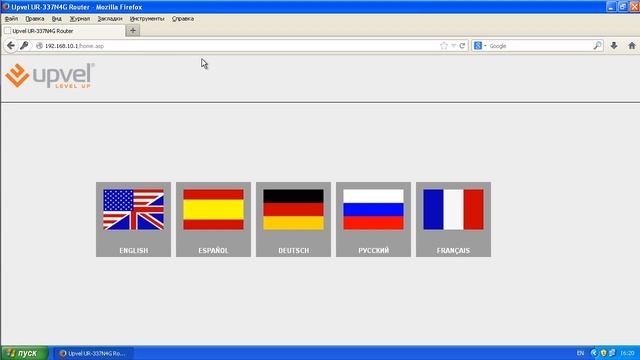Open a new tab with the plus button

tap(133, 31)
